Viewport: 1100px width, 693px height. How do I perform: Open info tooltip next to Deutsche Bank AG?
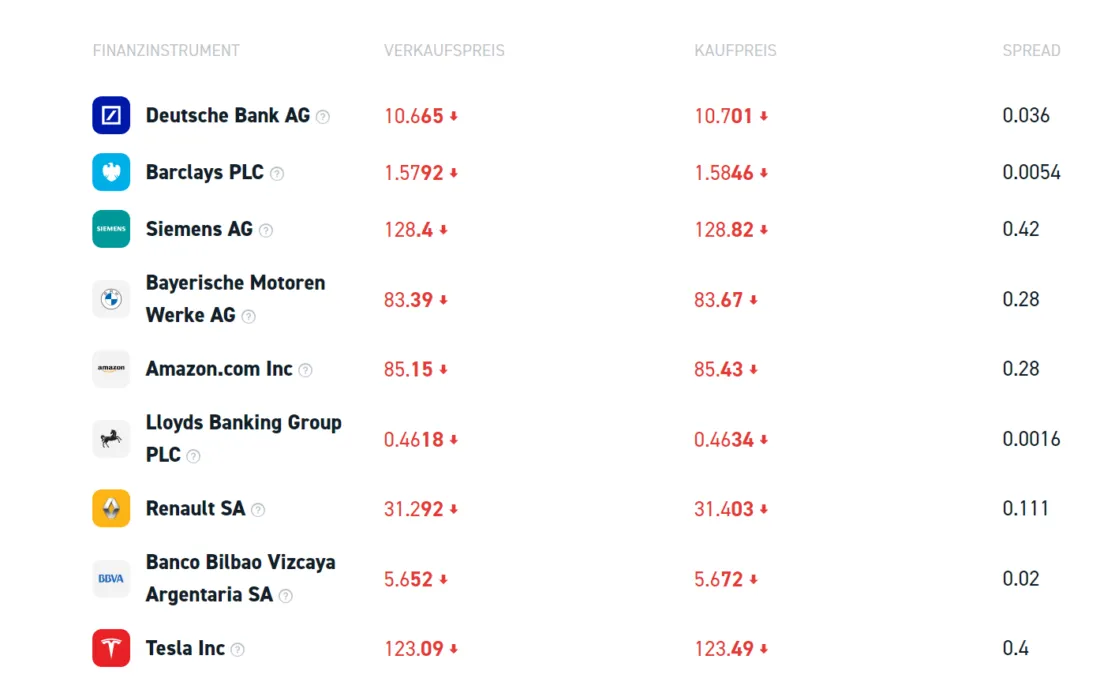[x=323, y=117]
